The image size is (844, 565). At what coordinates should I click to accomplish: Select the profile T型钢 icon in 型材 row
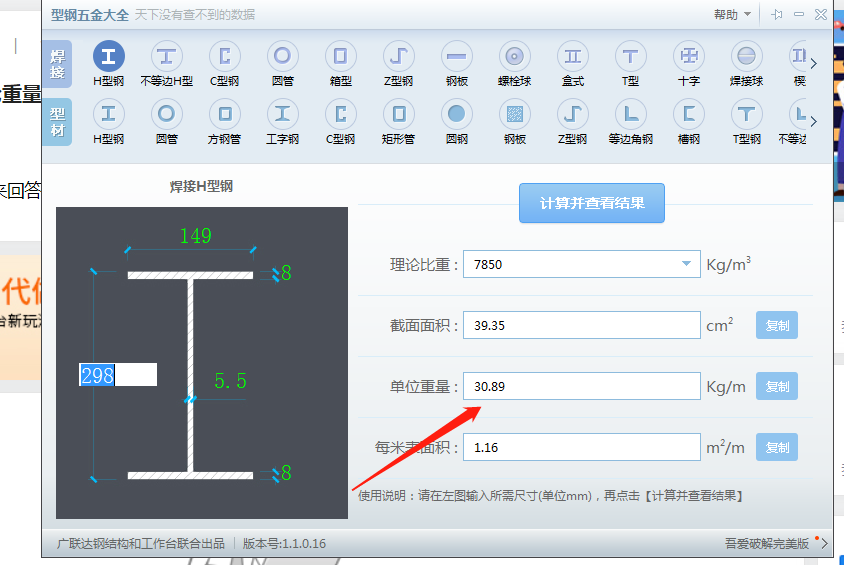[747, 114]
